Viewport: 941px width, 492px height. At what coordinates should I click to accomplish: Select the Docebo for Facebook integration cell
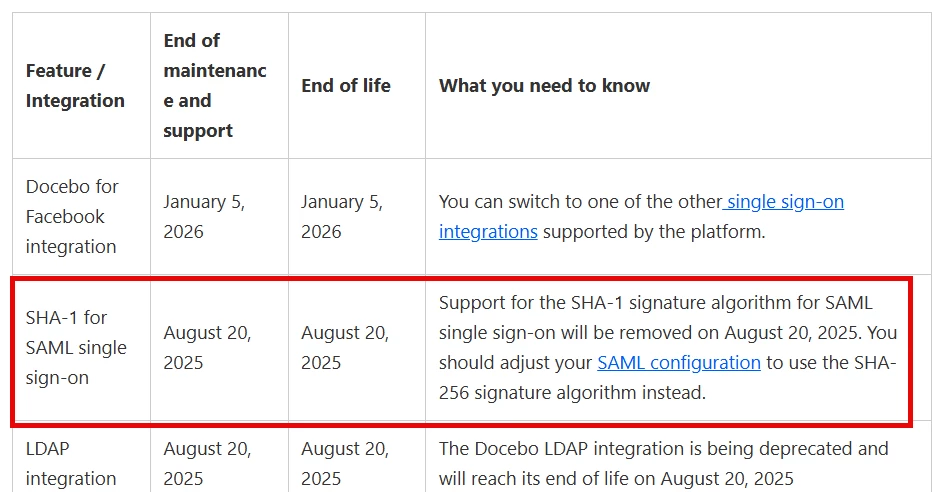pos(72,216)
